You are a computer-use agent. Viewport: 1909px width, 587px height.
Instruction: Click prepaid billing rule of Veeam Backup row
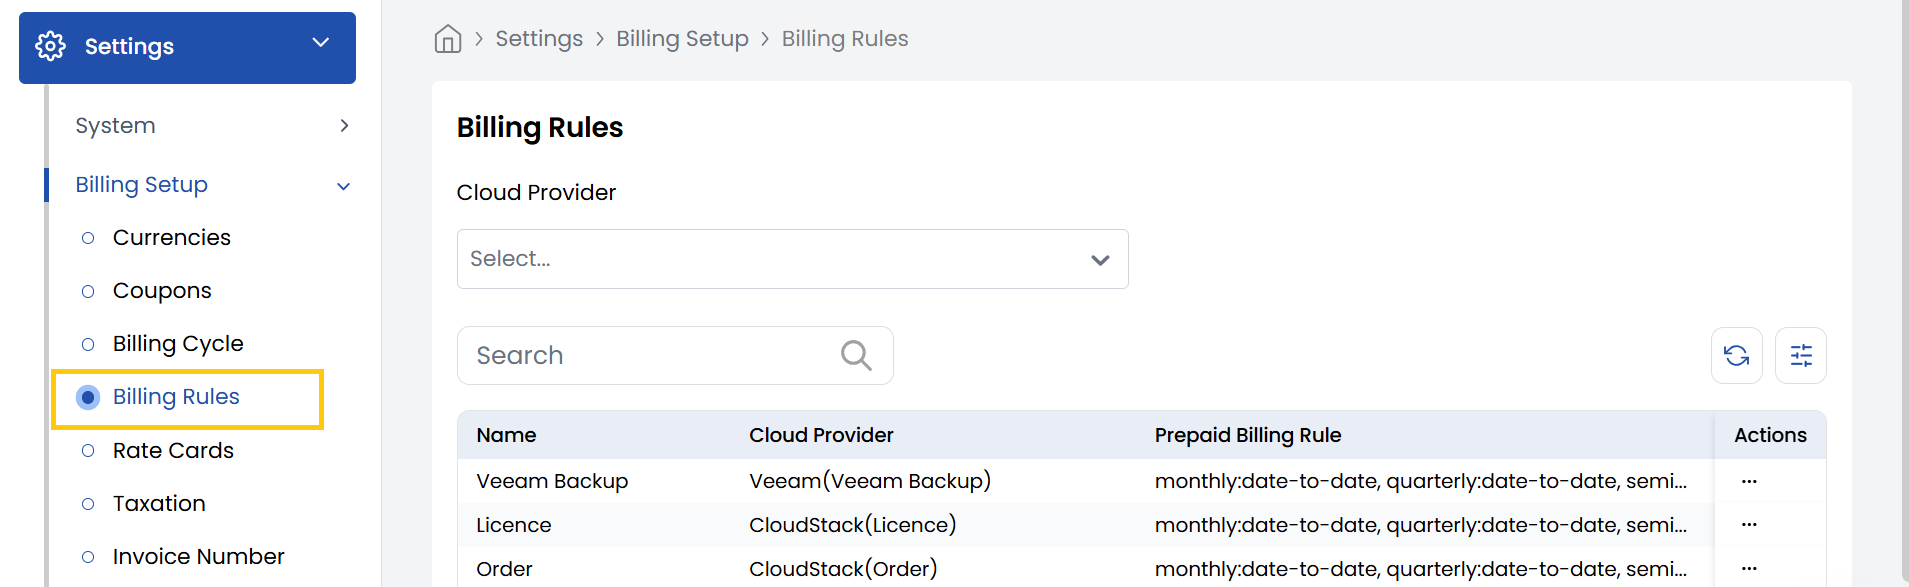1420,481
